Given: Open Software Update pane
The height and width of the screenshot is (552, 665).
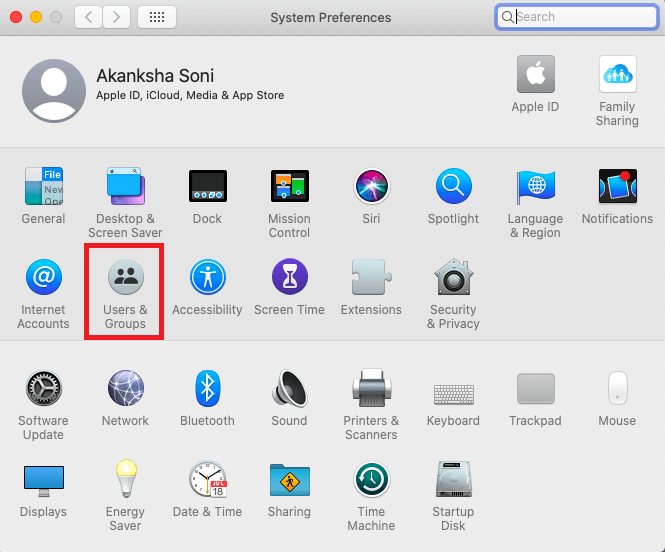Looking at the screenshot, I should coord(43,388).
